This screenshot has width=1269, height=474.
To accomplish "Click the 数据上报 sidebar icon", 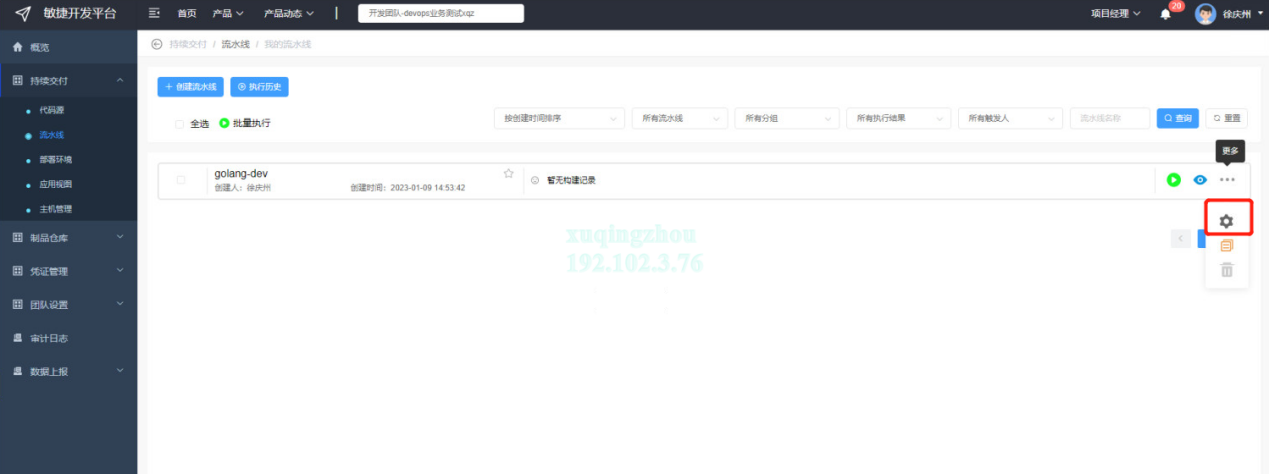I will pyautogui.click(x=18, y=371).
